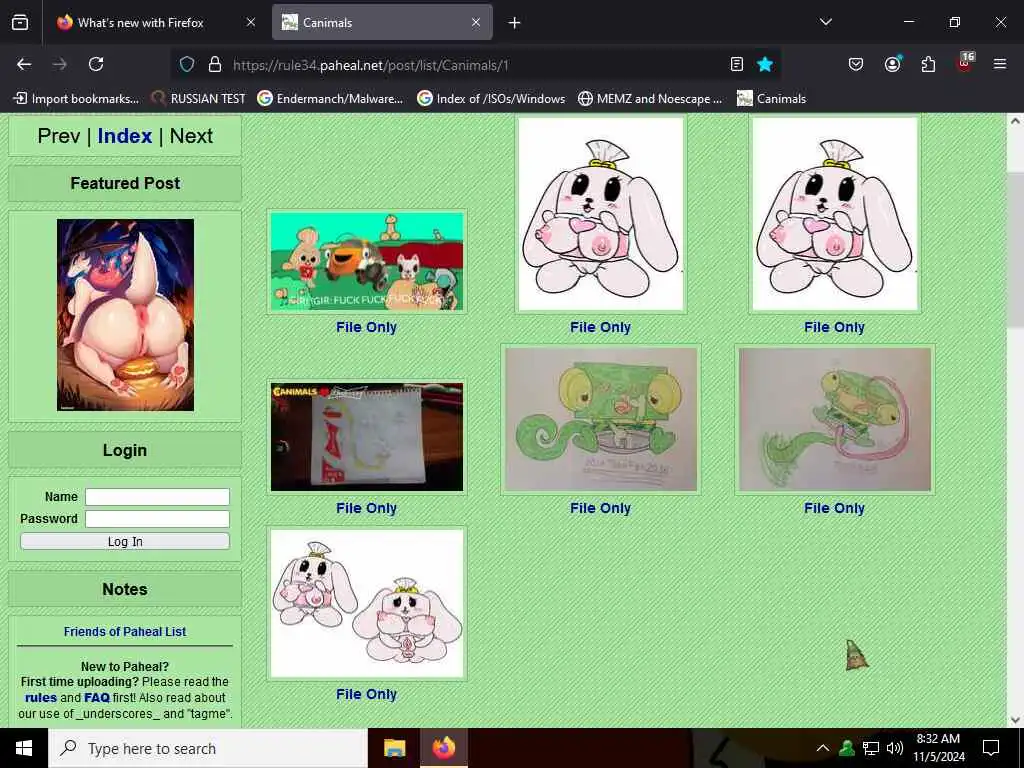Open the tracking protection shield panel
The image size is (1024, 768).
tap(187, 65)
